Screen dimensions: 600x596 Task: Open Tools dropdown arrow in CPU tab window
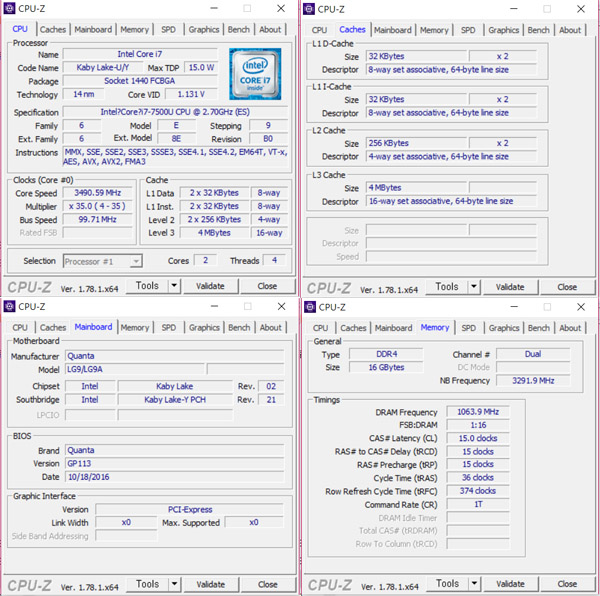pos(174,285)
